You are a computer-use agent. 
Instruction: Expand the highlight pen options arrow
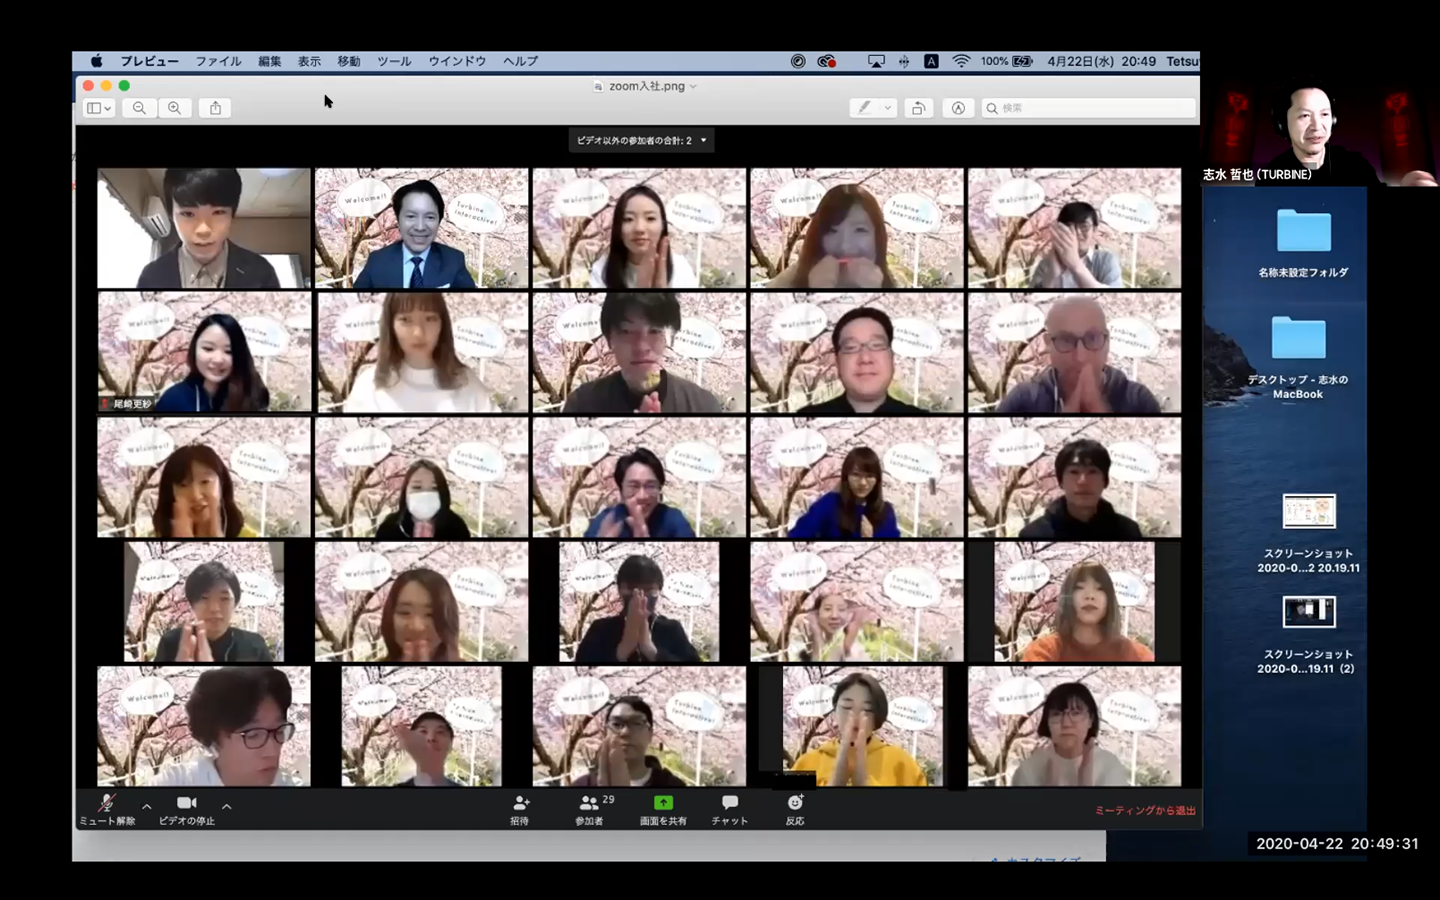(x=887, y=108)
